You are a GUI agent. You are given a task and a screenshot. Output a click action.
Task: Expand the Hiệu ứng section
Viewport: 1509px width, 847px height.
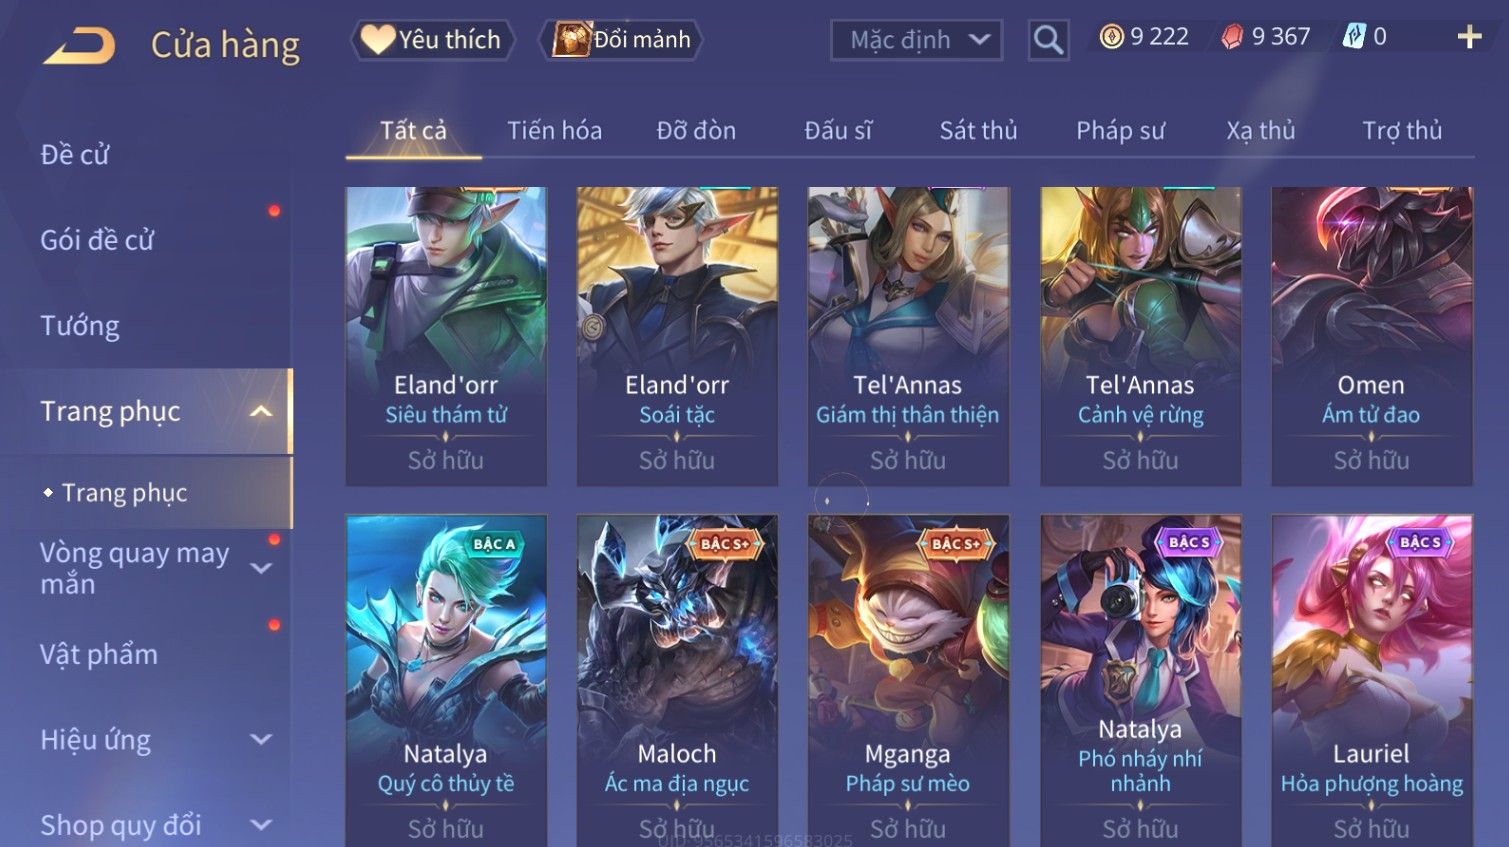click(x=261, y=740)
